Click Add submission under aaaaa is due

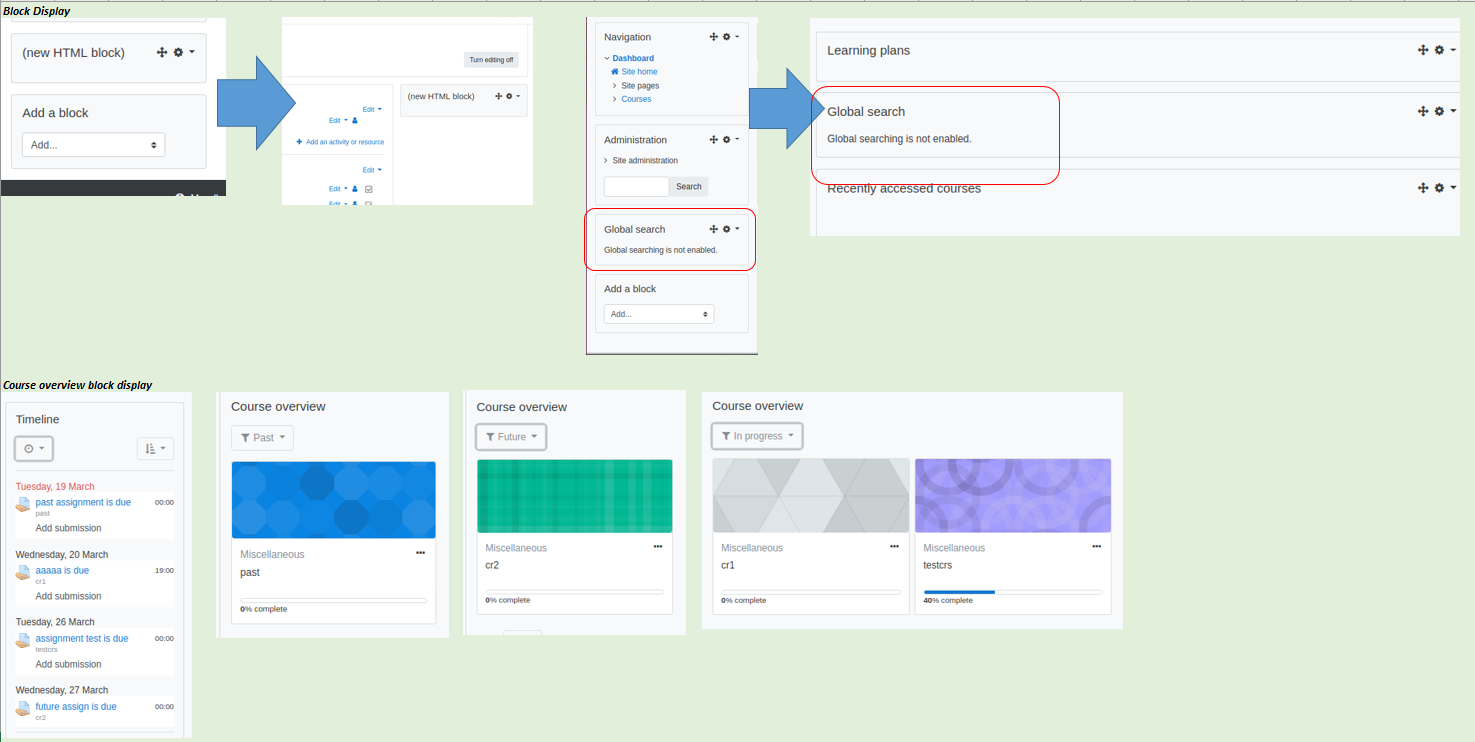[x=68, y=596]
